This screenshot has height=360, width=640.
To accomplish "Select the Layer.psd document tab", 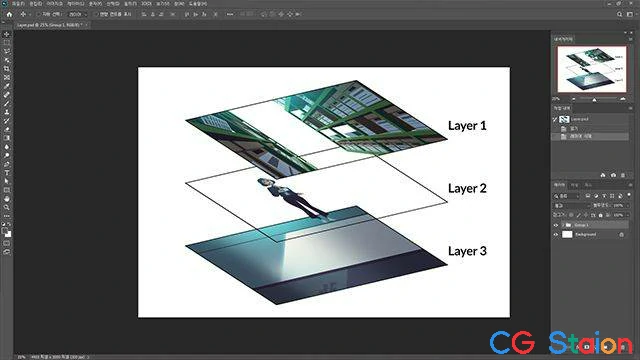I will tap(50, 25).
